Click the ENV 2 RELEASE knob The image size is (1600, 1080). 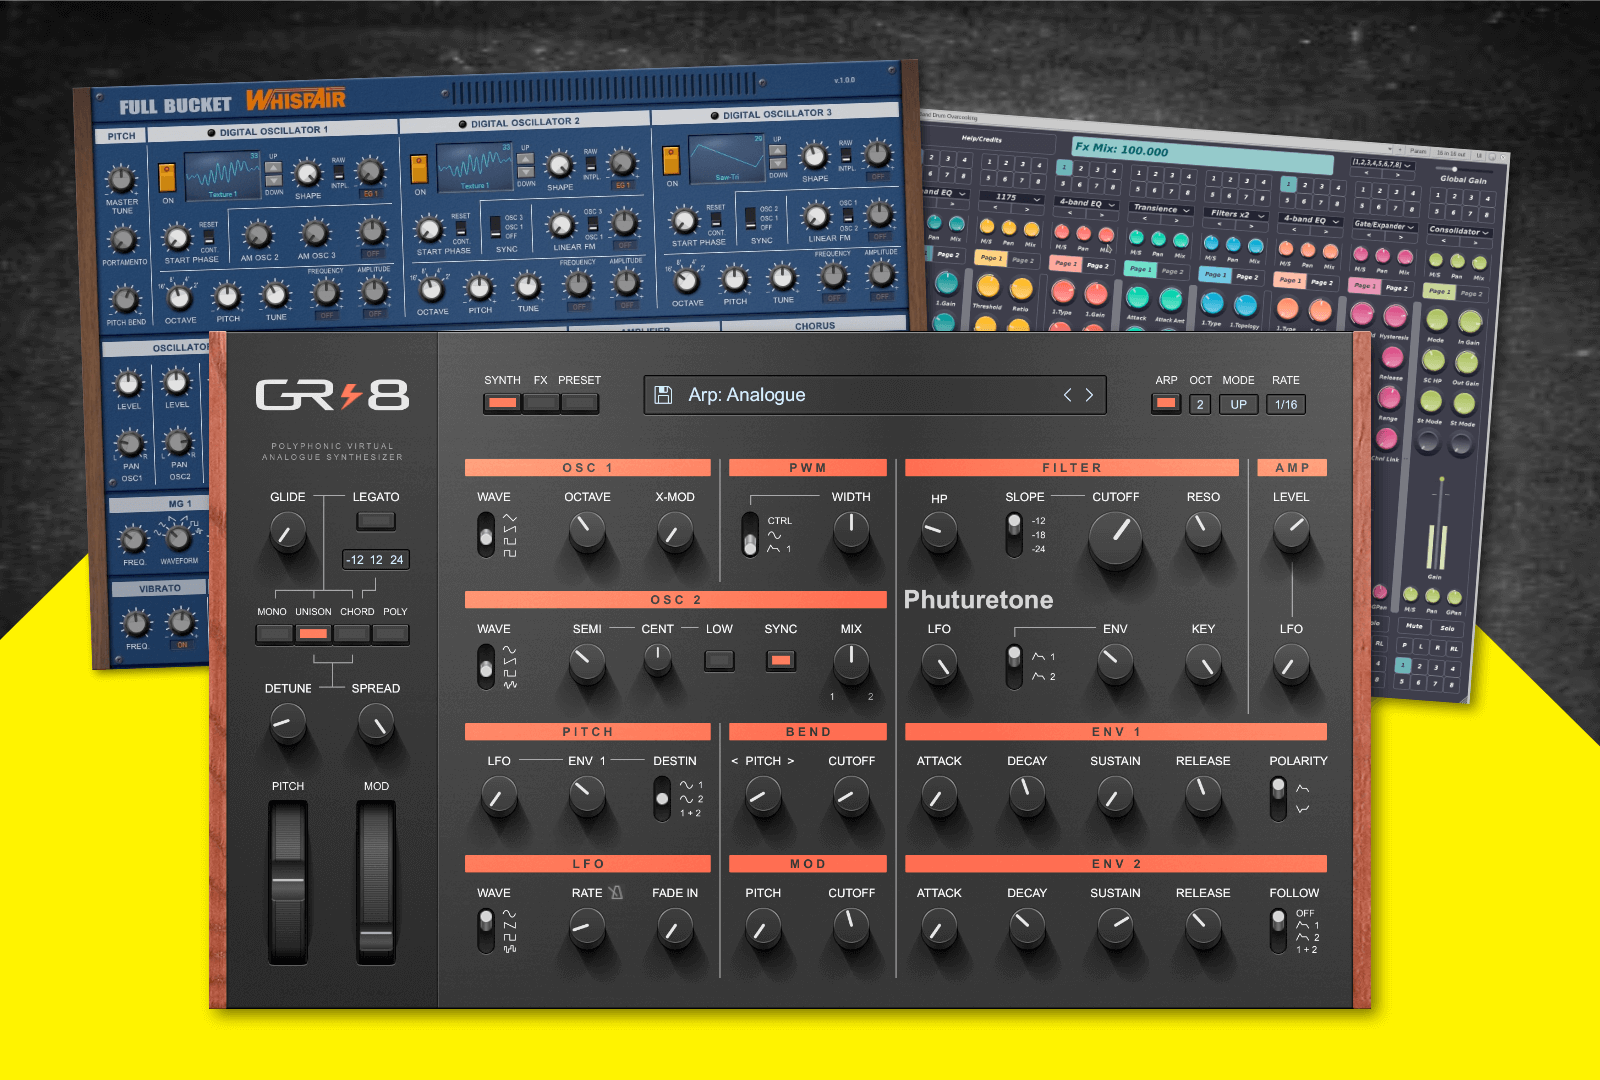(x=1203, y=927)
